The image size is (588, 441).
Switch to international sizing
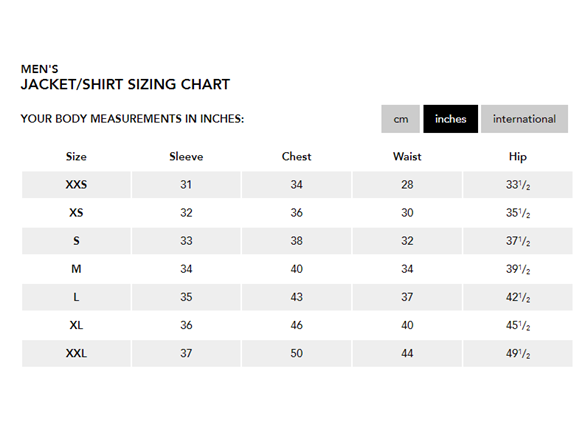tap(524, 119)
